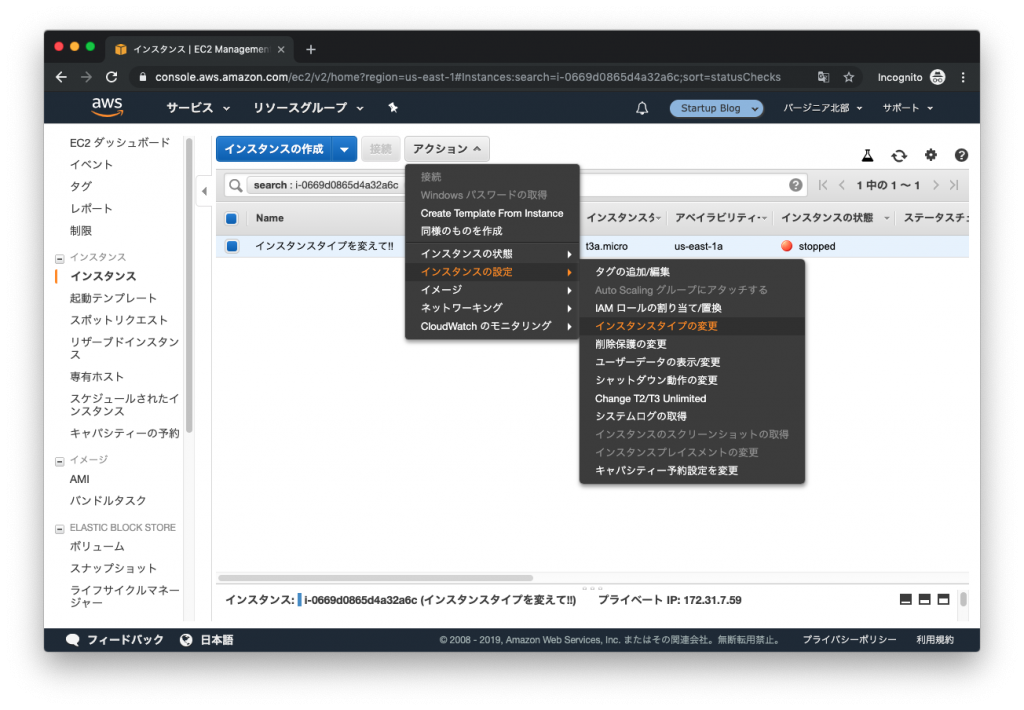Open the リソースグループ dropdown

point(308,108)
